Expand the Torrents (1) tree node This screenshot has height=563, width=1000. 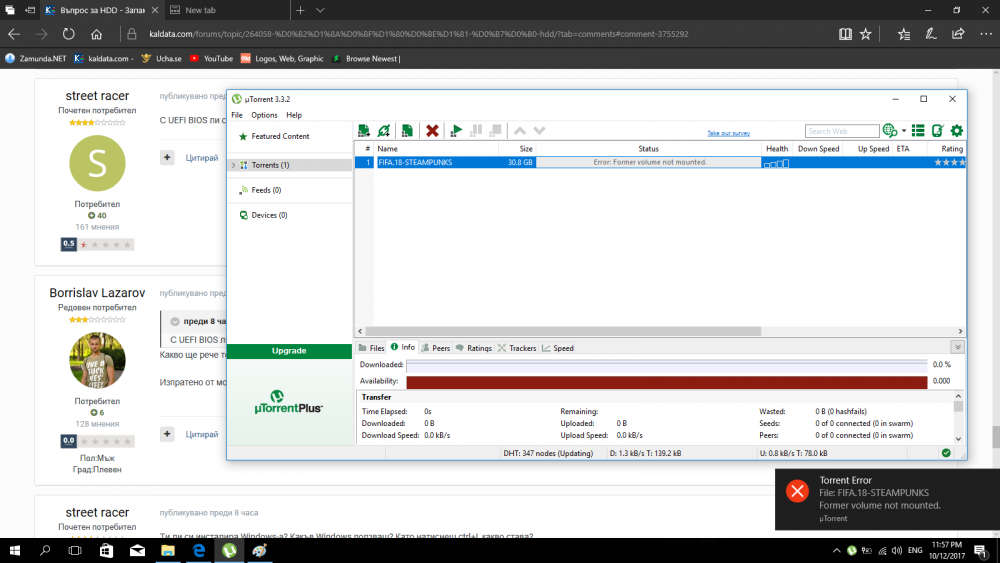point(233,165)
